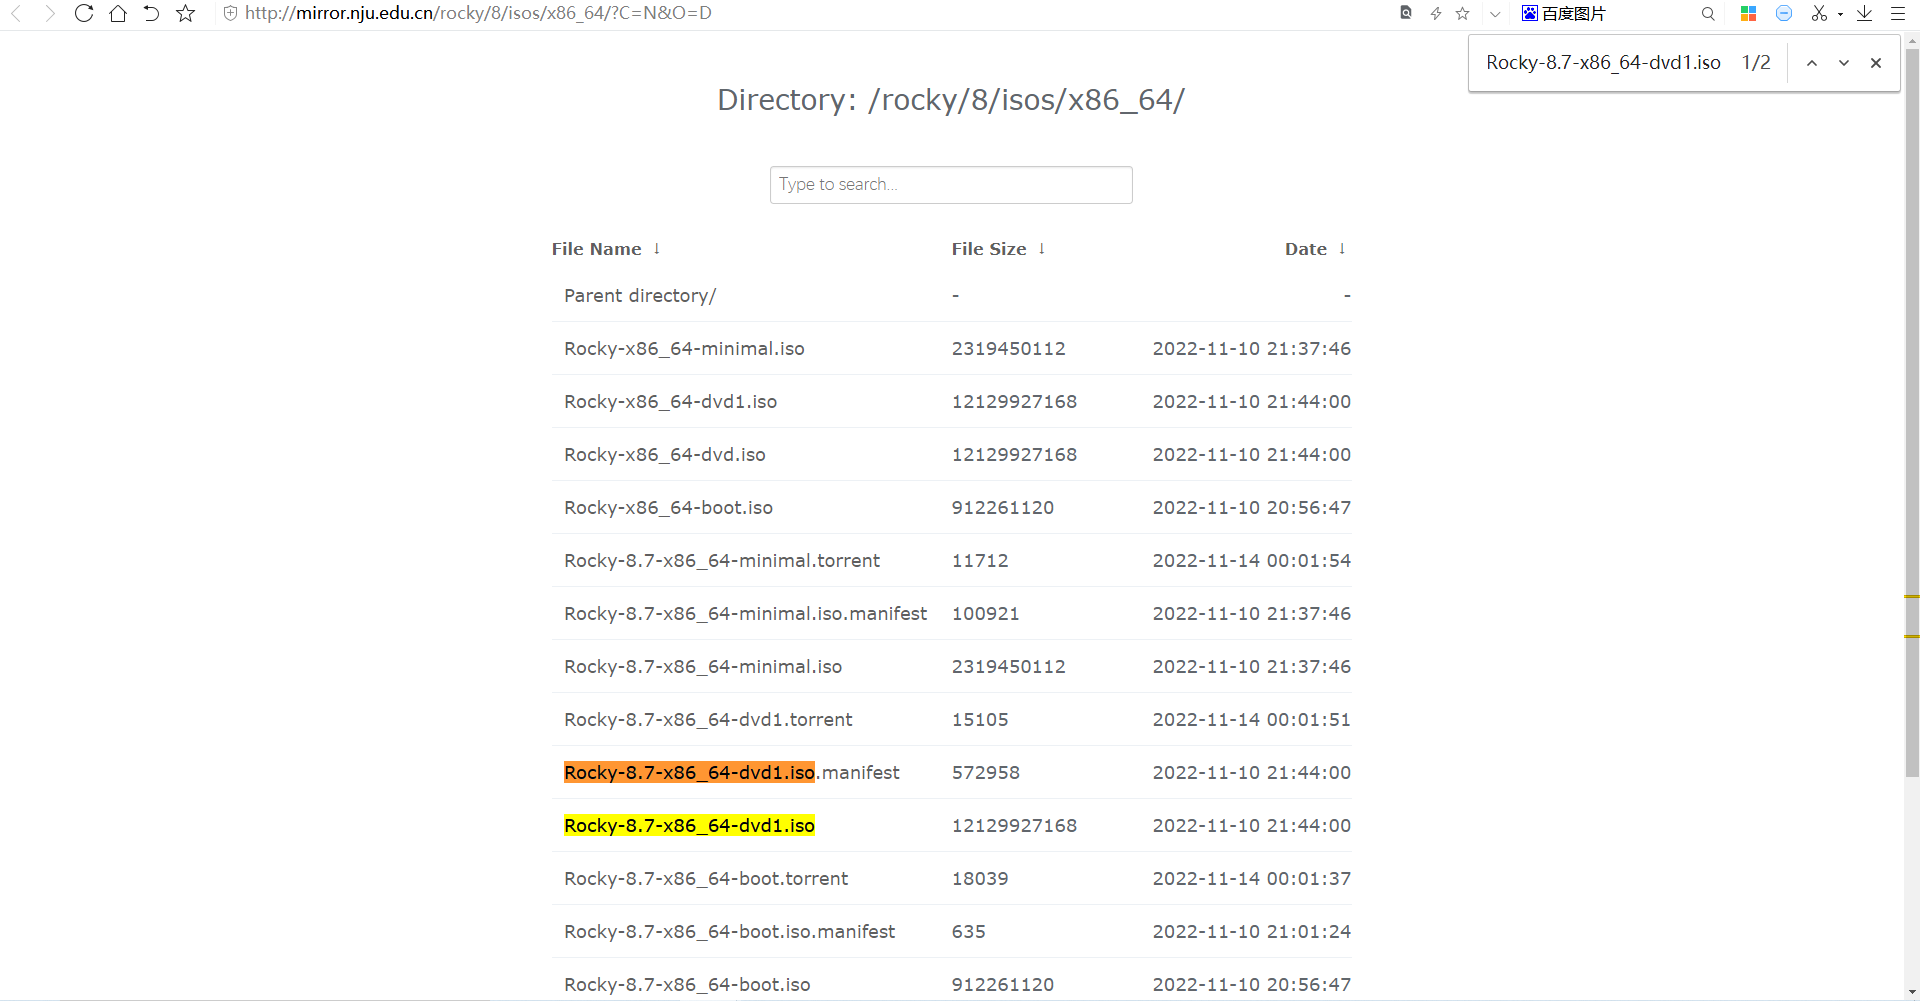Image resolution: width=1920 pixels, height=1001 pixels.
Task: Select the directory heading /rocky/8/isos/x86_64/
Action: tap(1026, 100)
